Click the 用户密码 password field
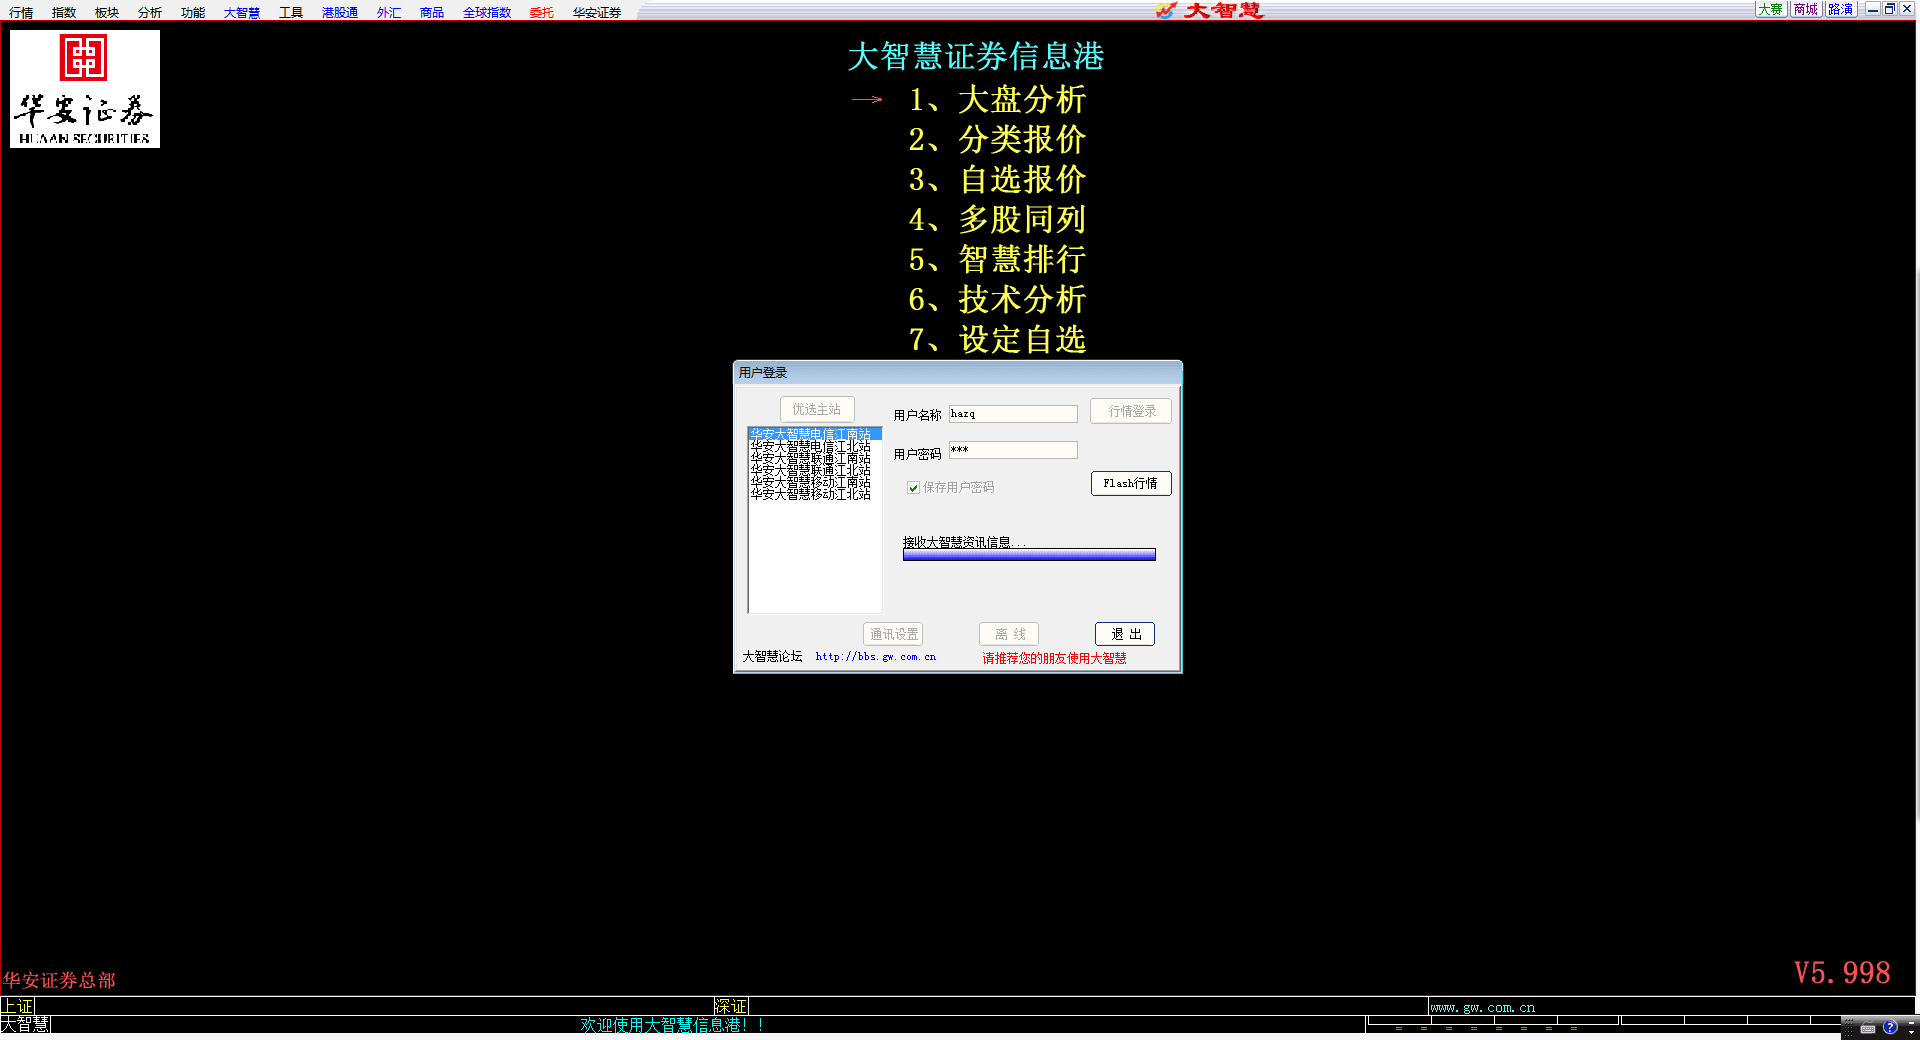This screenshot has width=1920, height=1040. (1013, 450)
